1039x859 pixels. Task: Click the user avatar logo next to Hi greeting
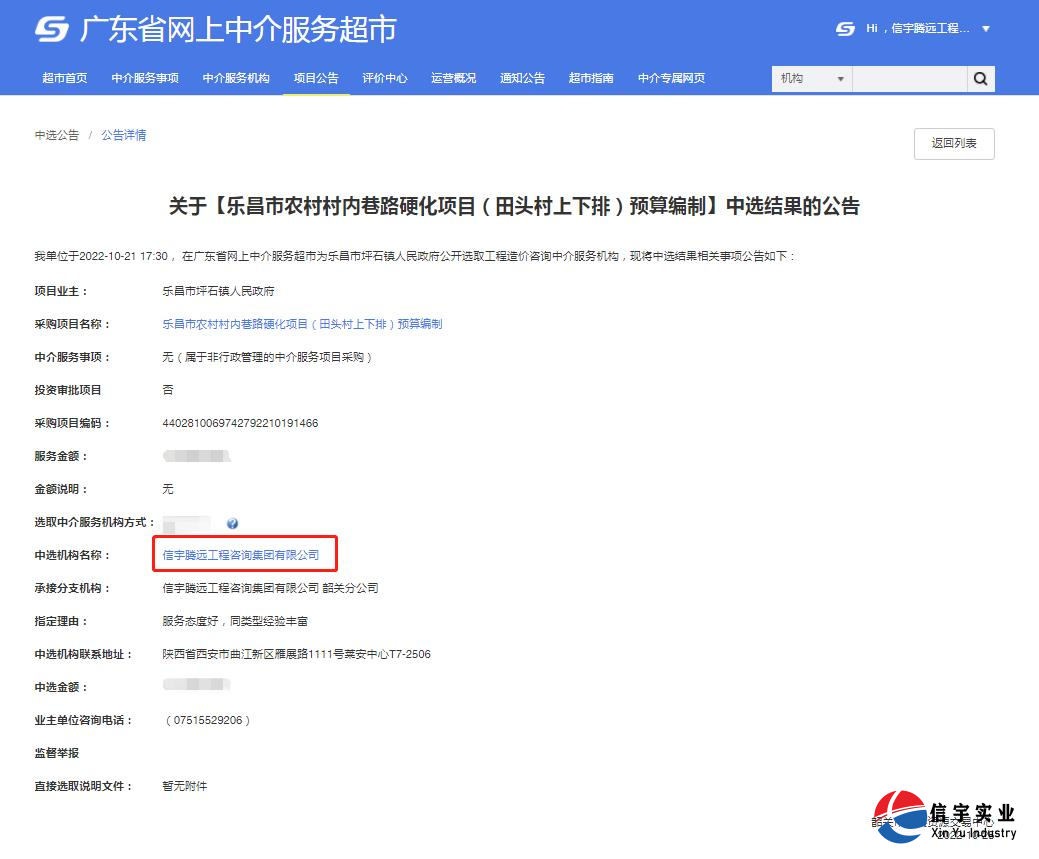(843, 29)
